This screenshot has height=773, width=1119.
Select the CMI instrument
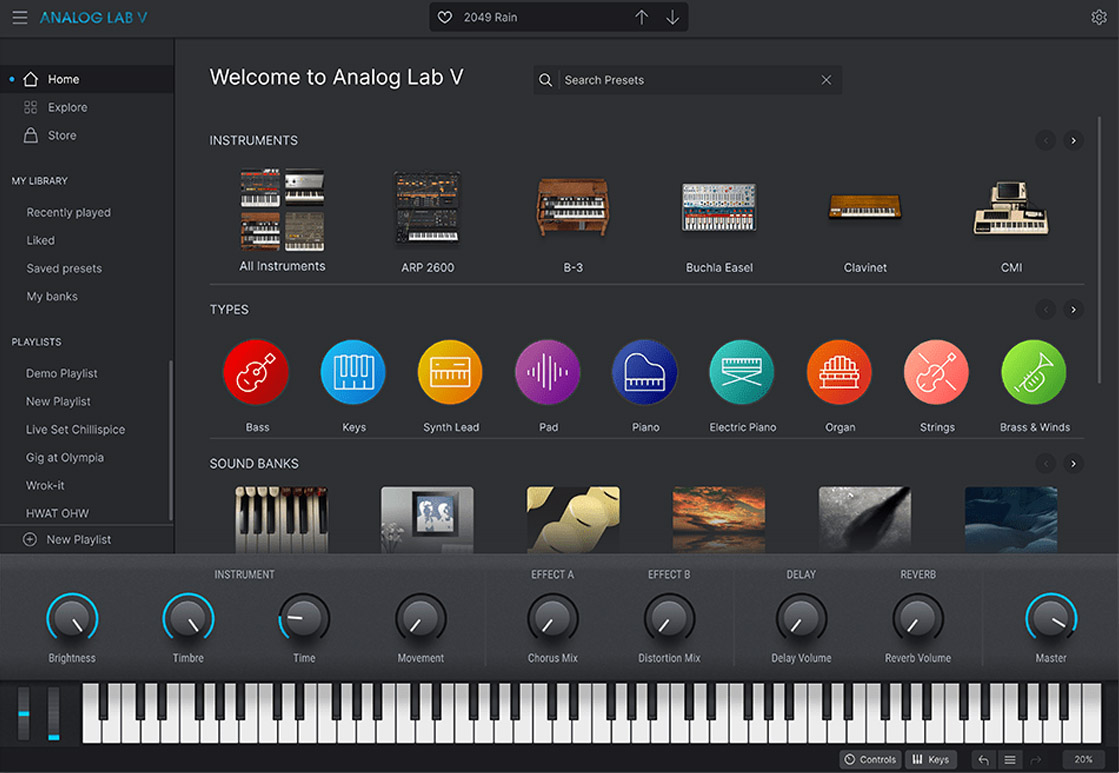[x=1011, y=226]
